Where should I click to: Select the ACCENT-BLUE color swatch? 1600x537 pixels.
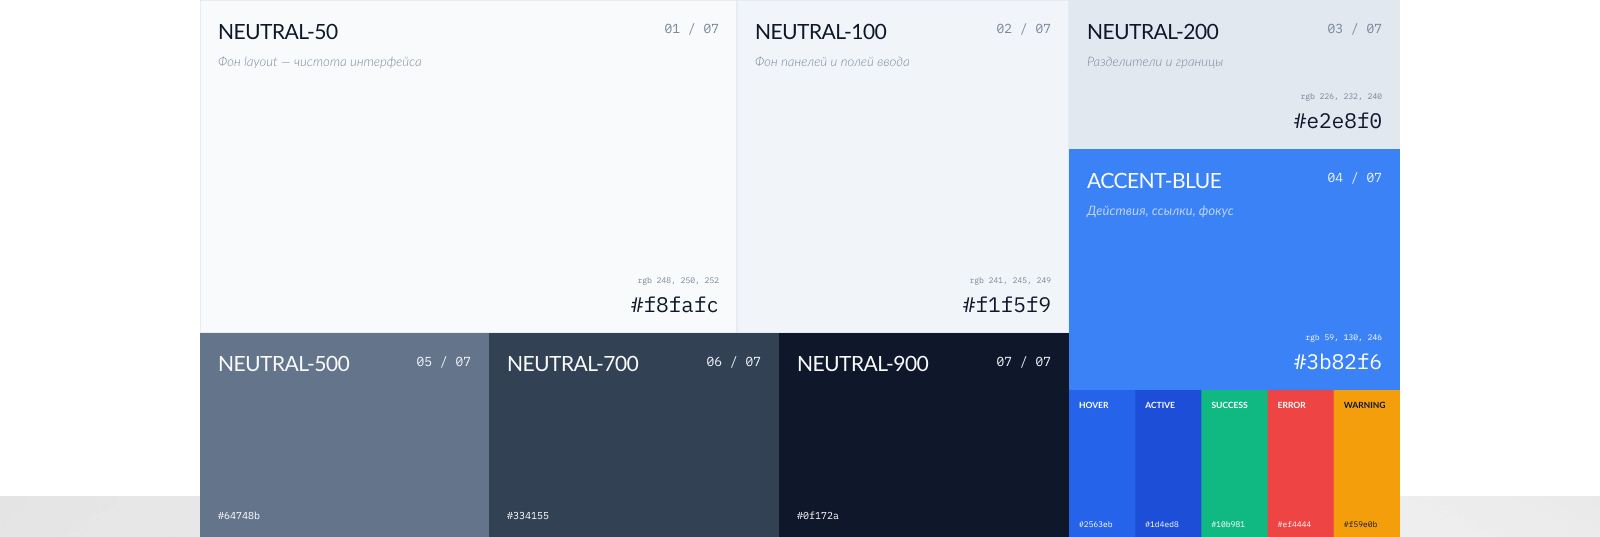[1234, 270]
